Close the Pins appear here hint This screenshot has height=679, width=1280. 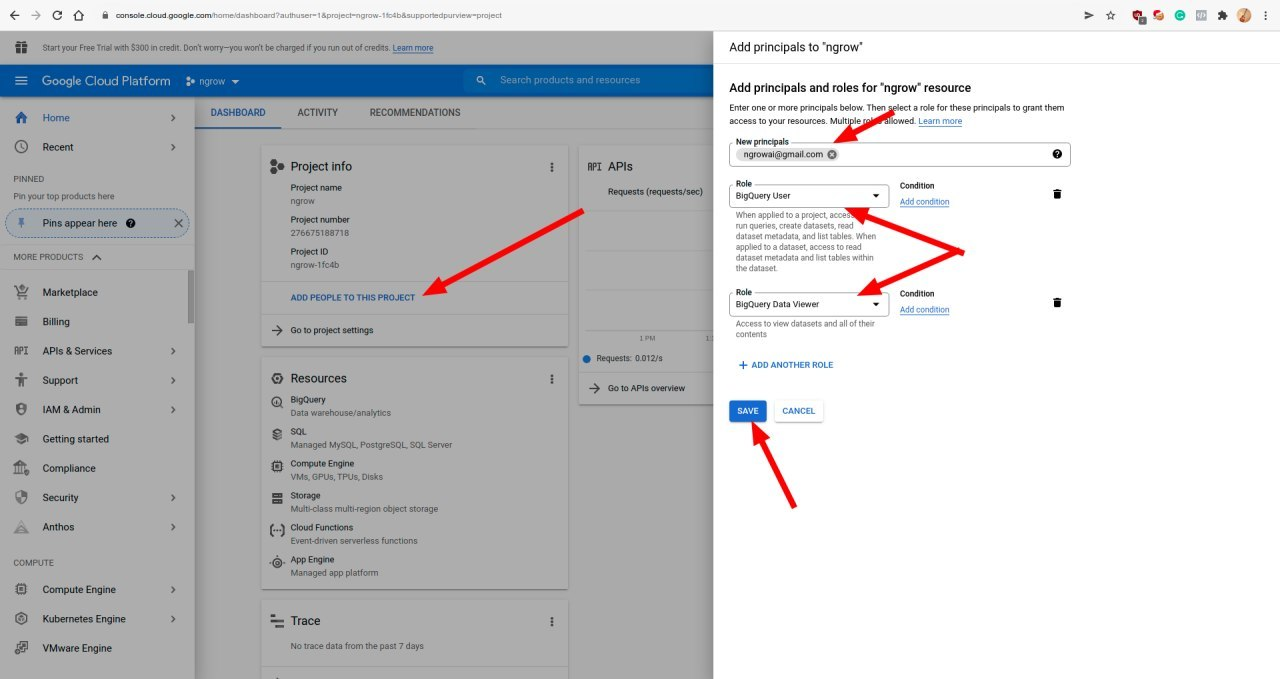(179, 223)
